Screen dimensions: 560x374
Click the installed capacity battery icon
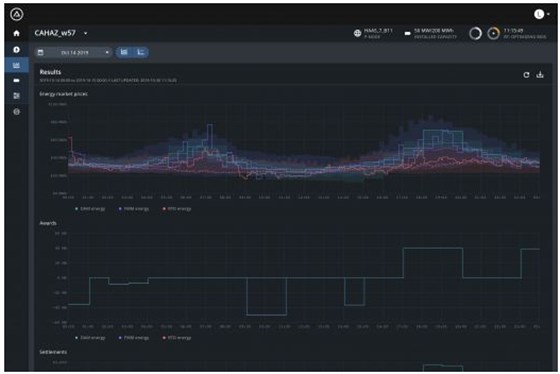[408, 33]
